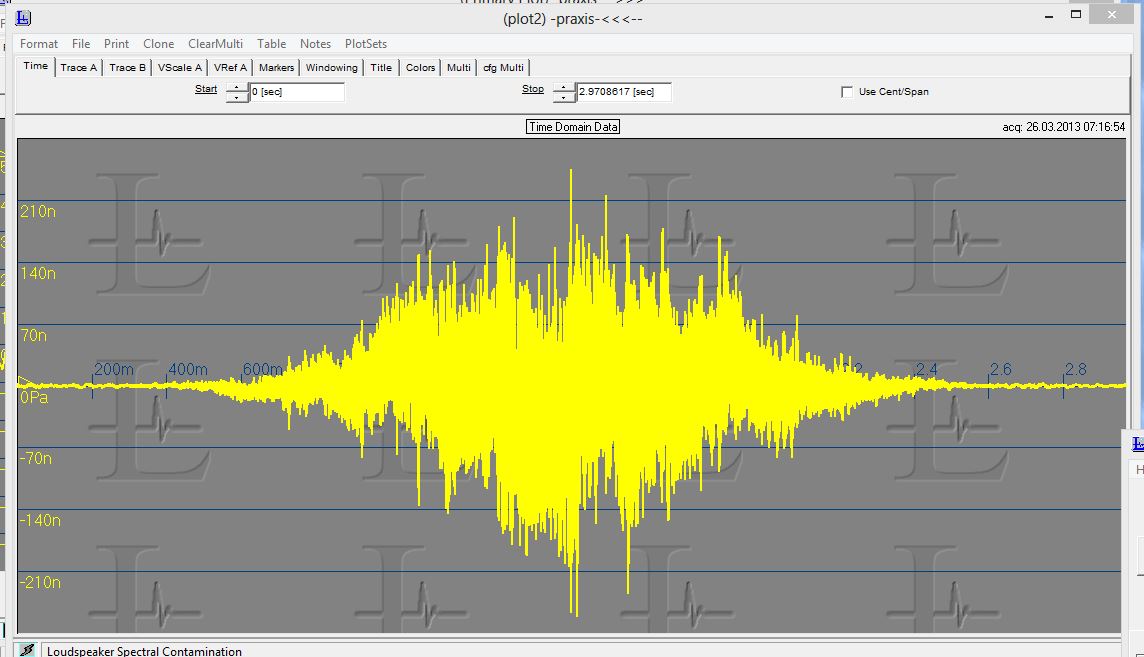The height and width of the screenshot is (657, 1144).
Task: Select the Time tab
Action: tap(36, 66)
